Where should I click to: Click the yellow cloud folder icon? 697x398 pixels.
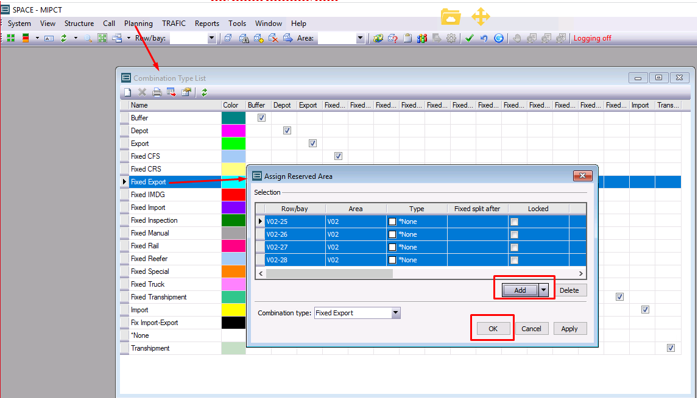tap(451, 17)
